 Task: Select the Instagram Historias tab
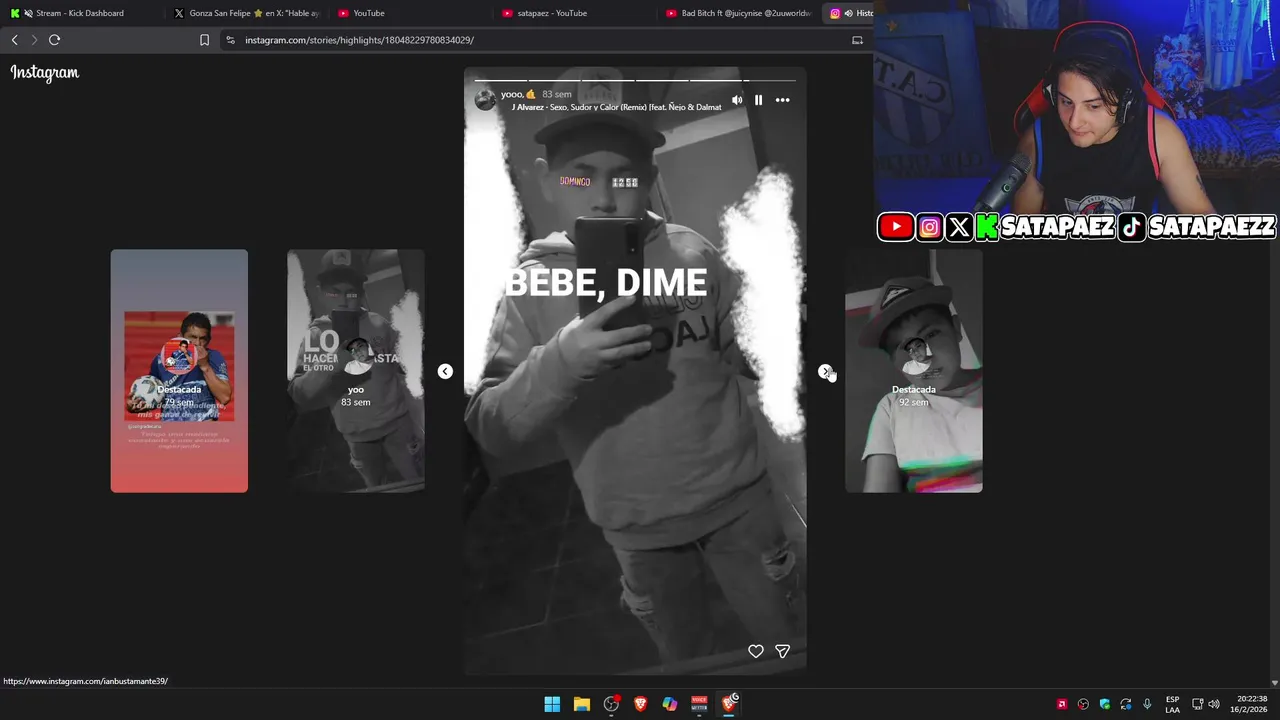pos(849,13)
